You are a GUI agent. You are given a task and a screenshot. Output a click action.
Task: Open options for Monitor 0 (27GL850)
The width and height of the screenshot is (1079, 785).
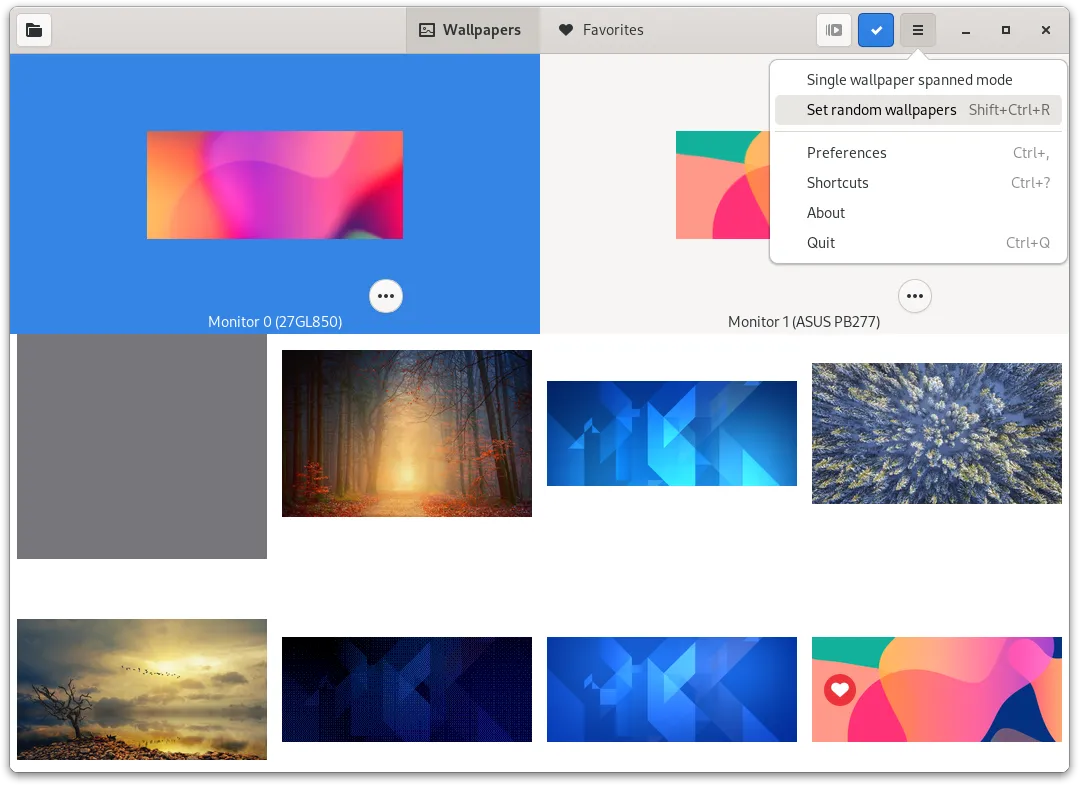click(386, 295)
